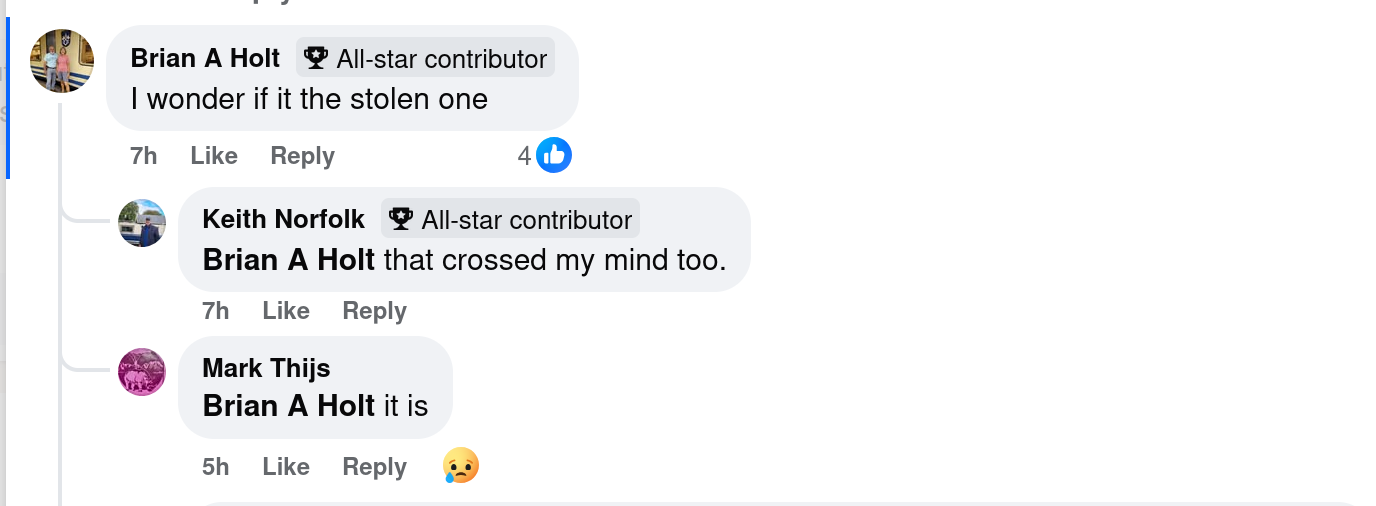Screen dimensions: 1376x506
Task: Click the crying emoji reaction on Mark's comment
Action: tap(461, 466)
